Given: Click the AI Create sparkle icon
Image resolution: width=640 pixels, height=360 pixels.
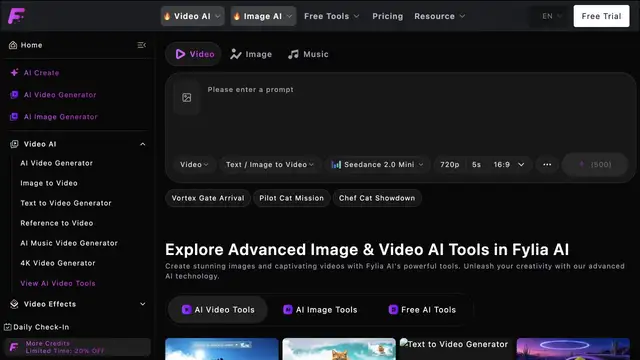Looking at the screenshot, I should 14,73.
